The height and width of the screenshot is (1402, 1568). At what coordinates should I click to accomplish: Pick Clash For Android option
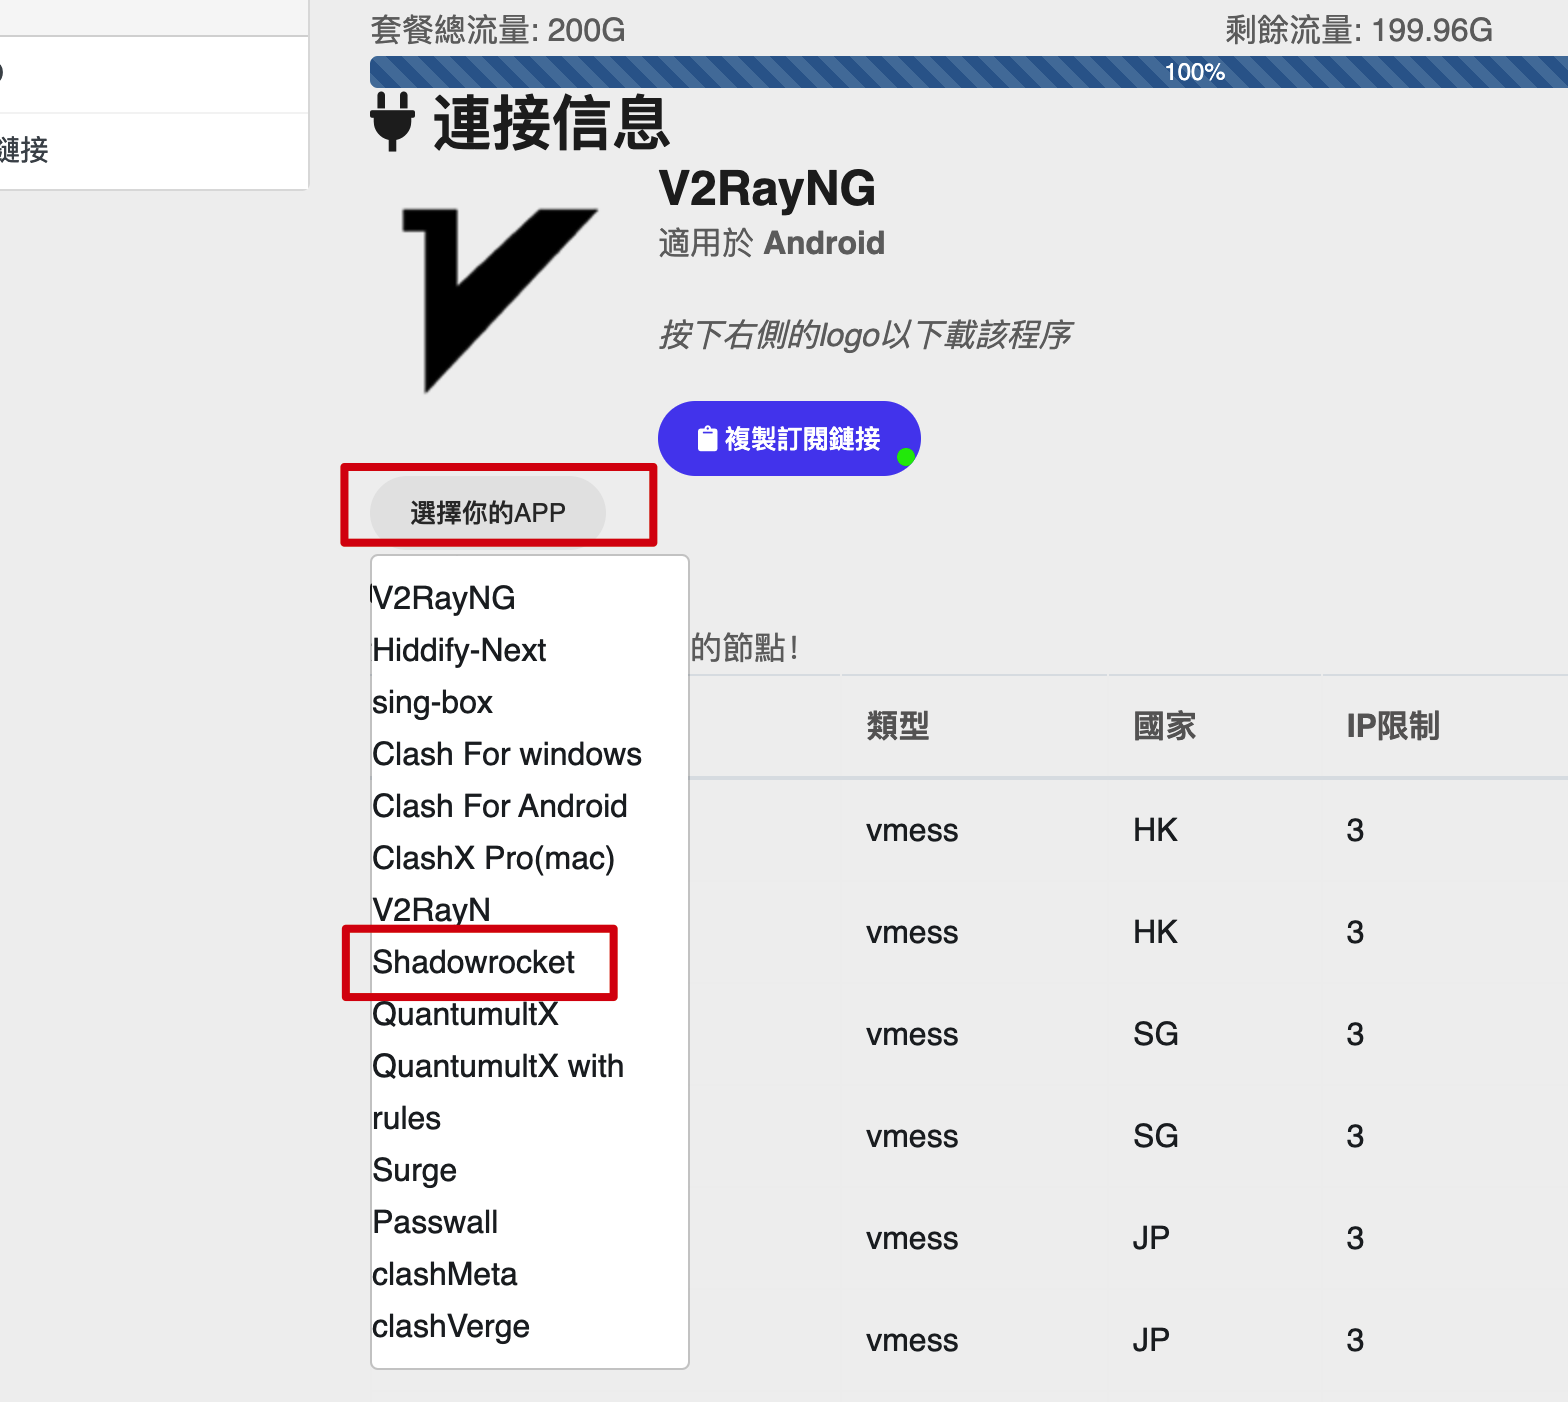click(x=499, y=806)
